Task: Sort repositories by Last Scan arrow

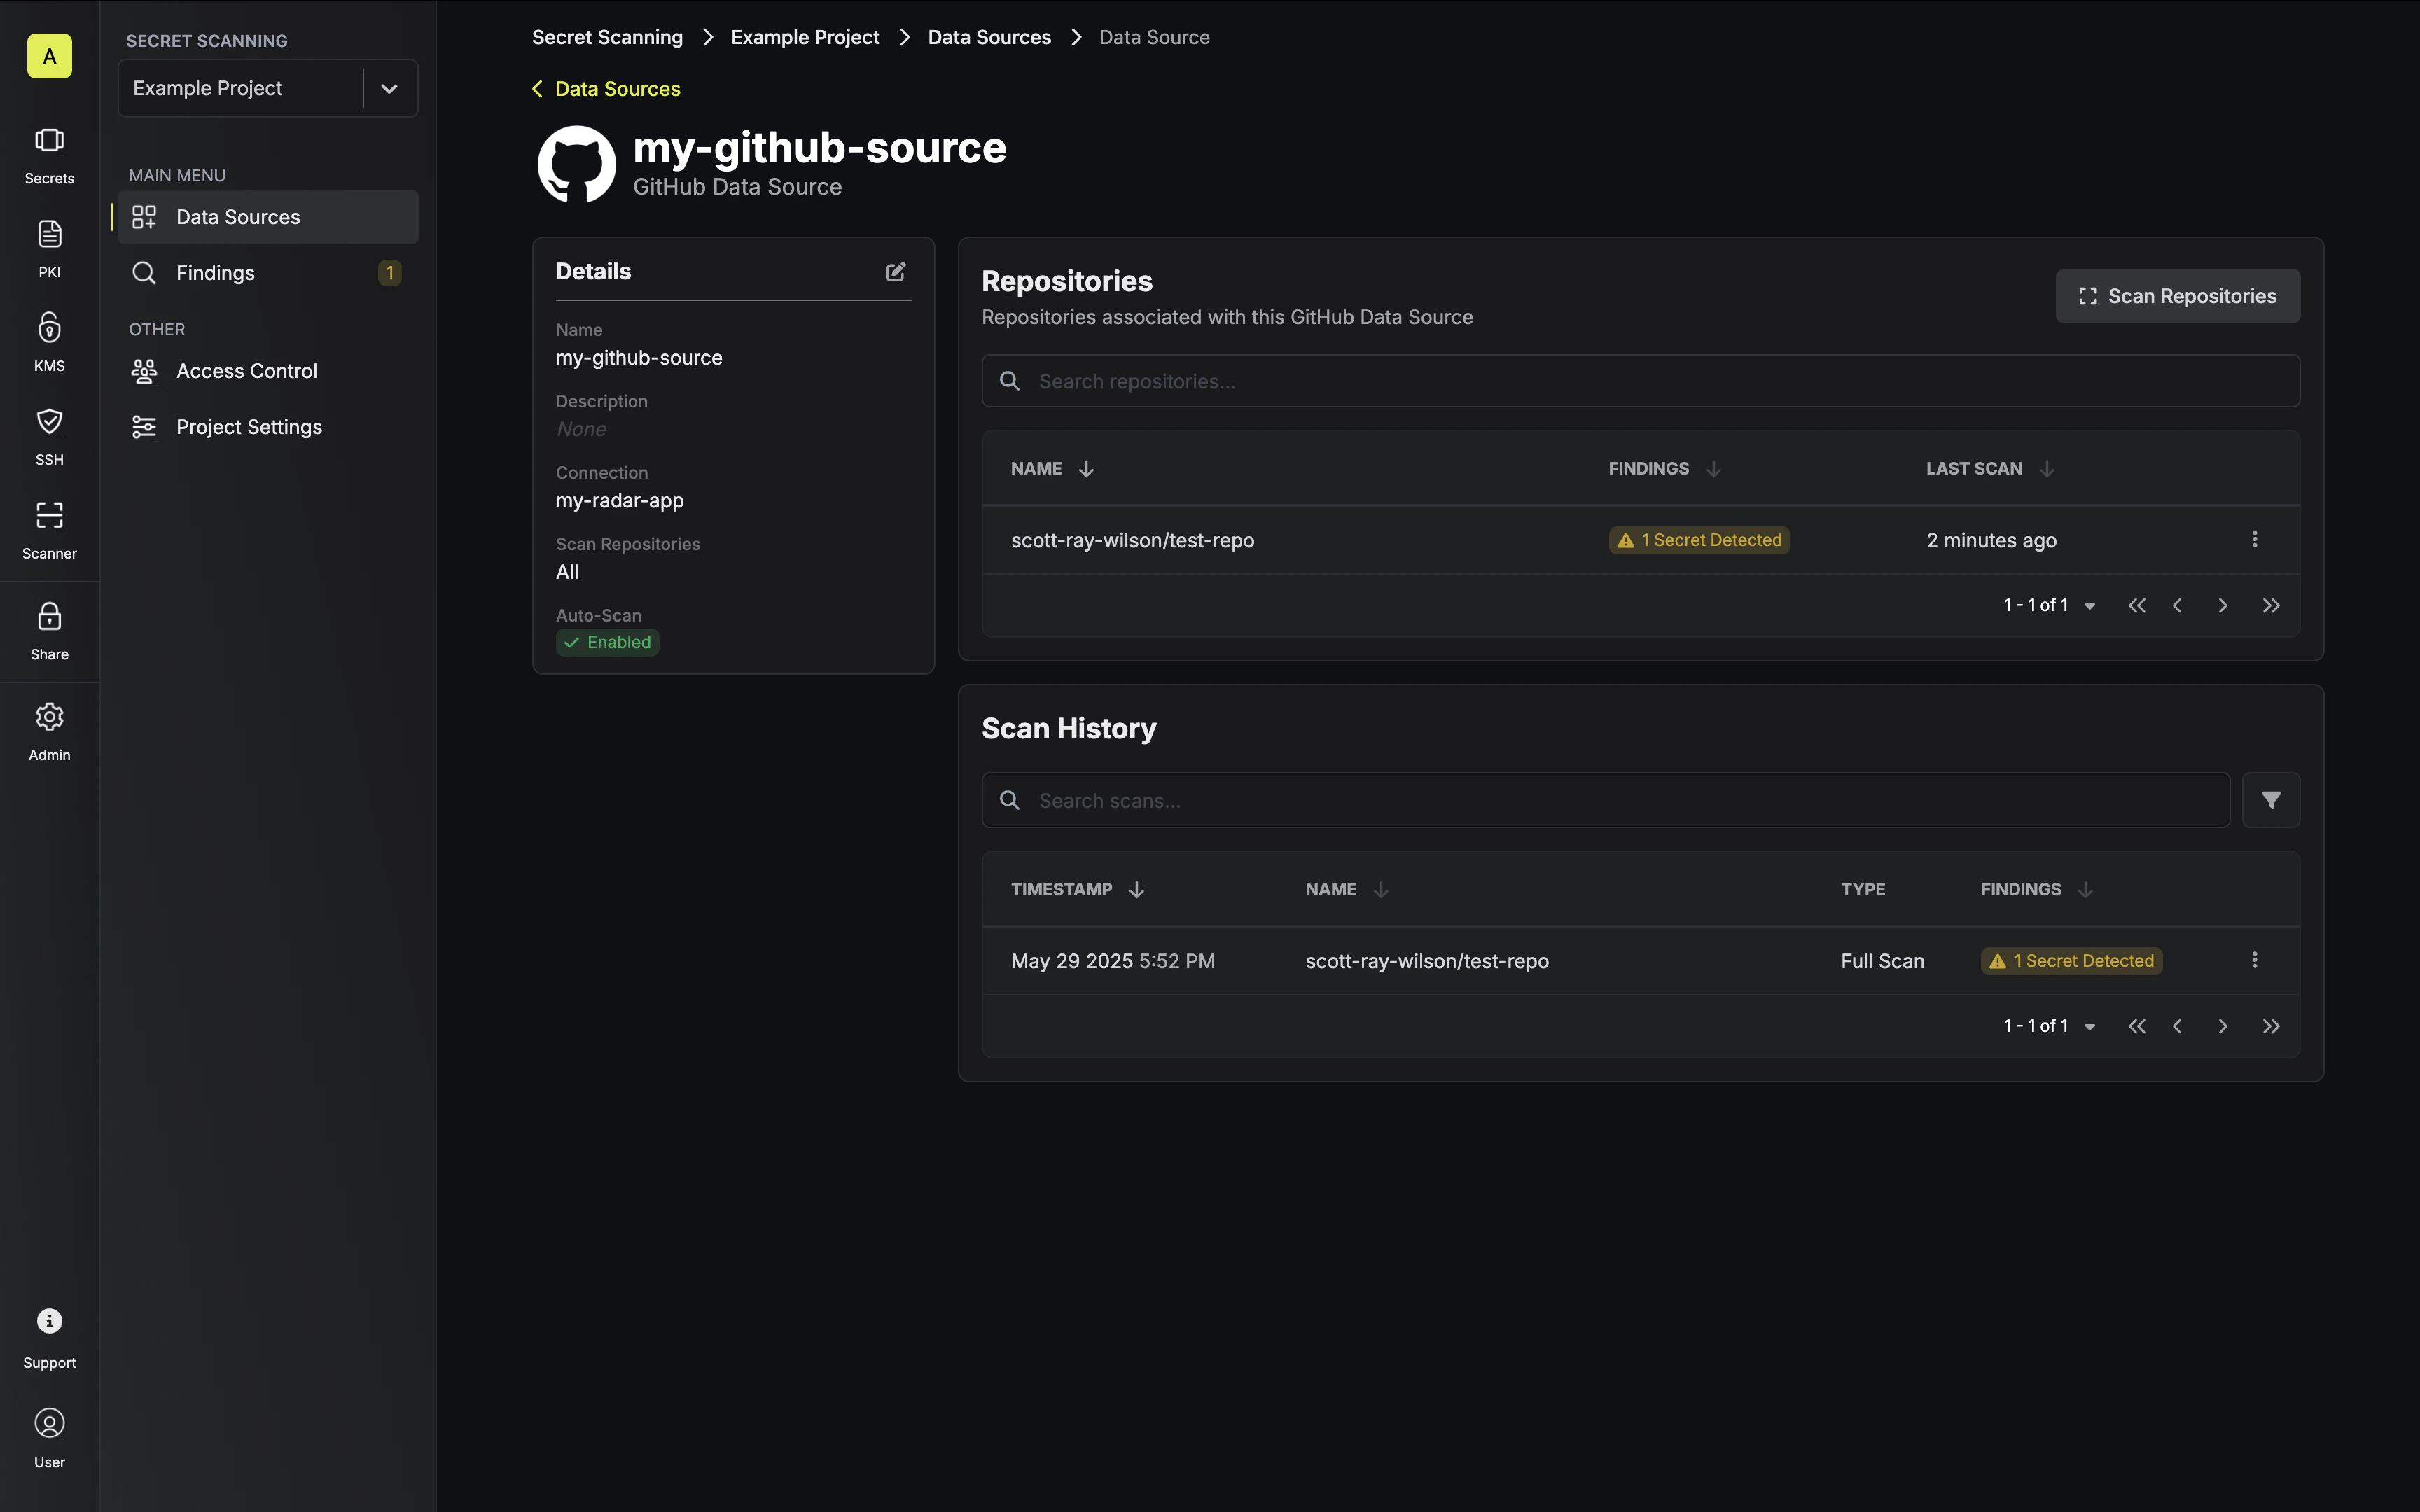Action: coord(2046,469)
